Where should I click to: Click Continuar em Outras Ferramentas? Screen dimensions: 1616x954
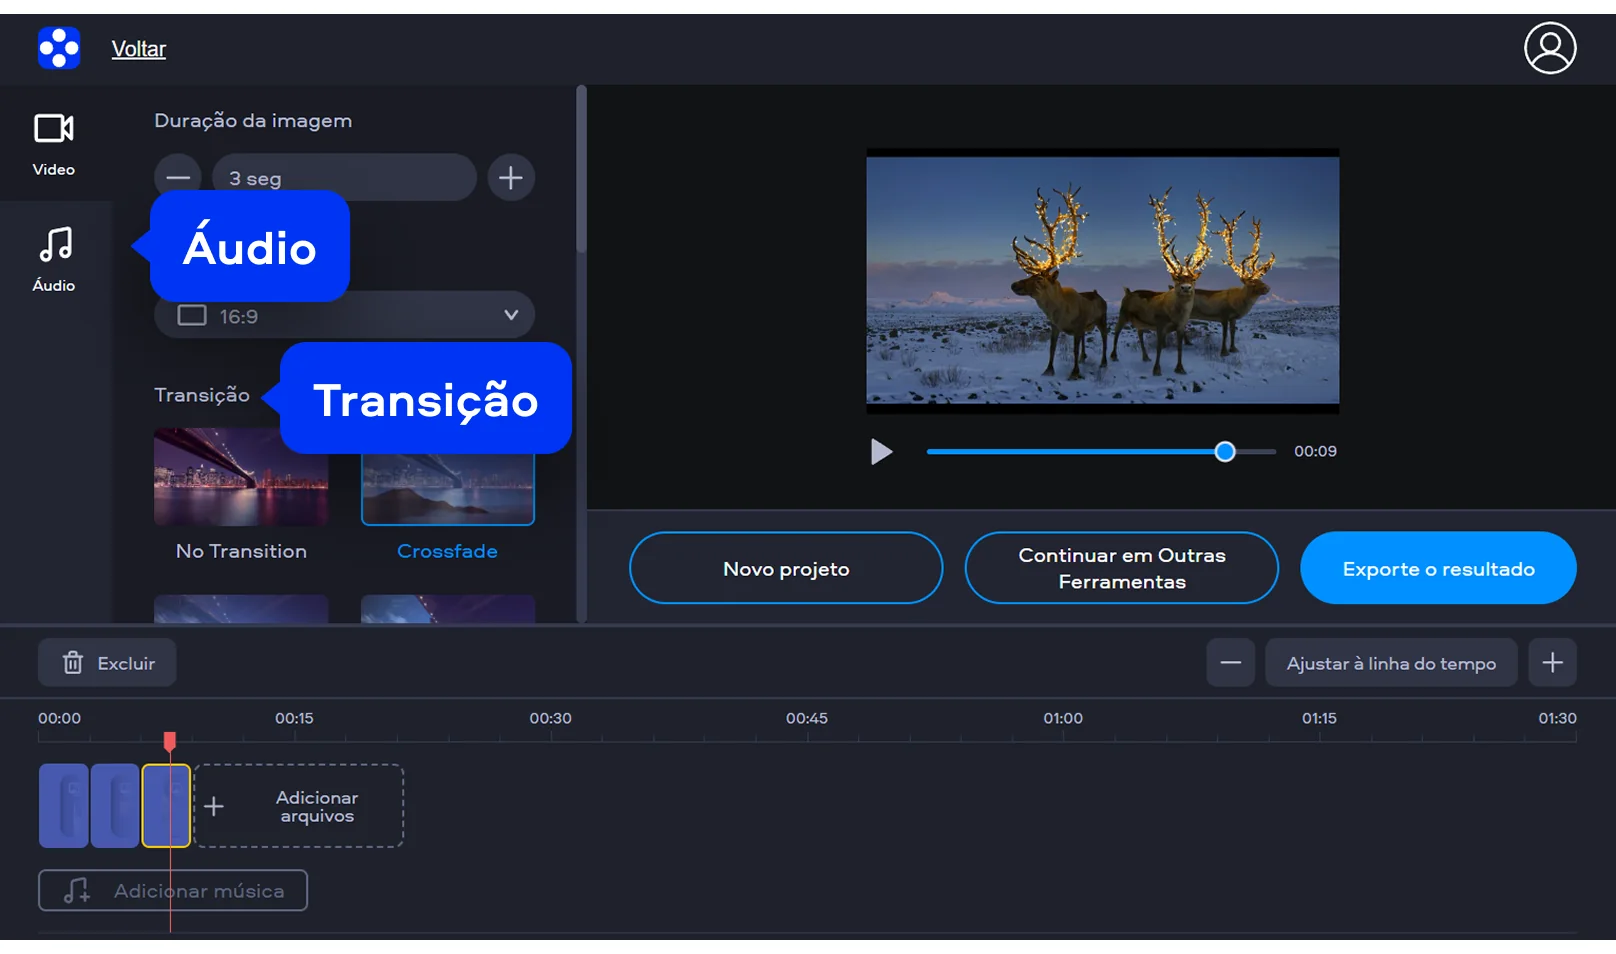(x=1121, y=568)
